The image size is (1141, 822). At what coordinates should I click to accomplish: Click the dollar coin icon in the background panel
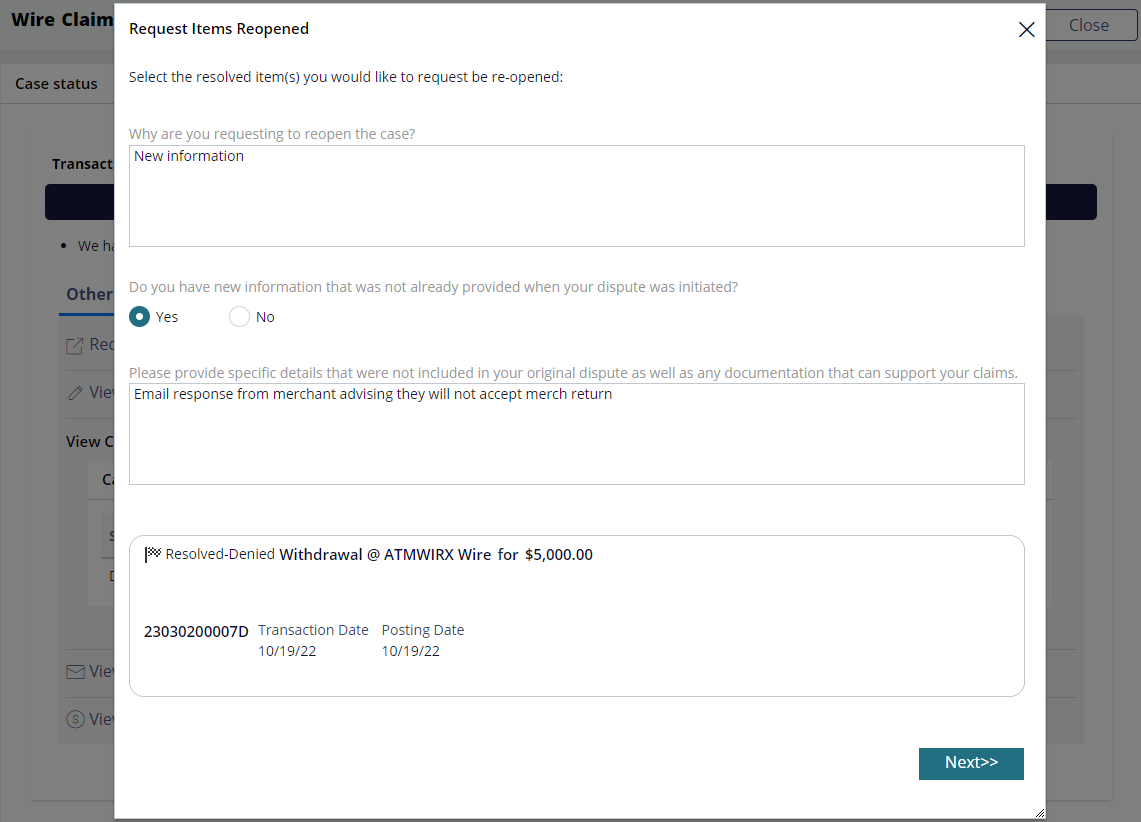[x=75, y=719]
